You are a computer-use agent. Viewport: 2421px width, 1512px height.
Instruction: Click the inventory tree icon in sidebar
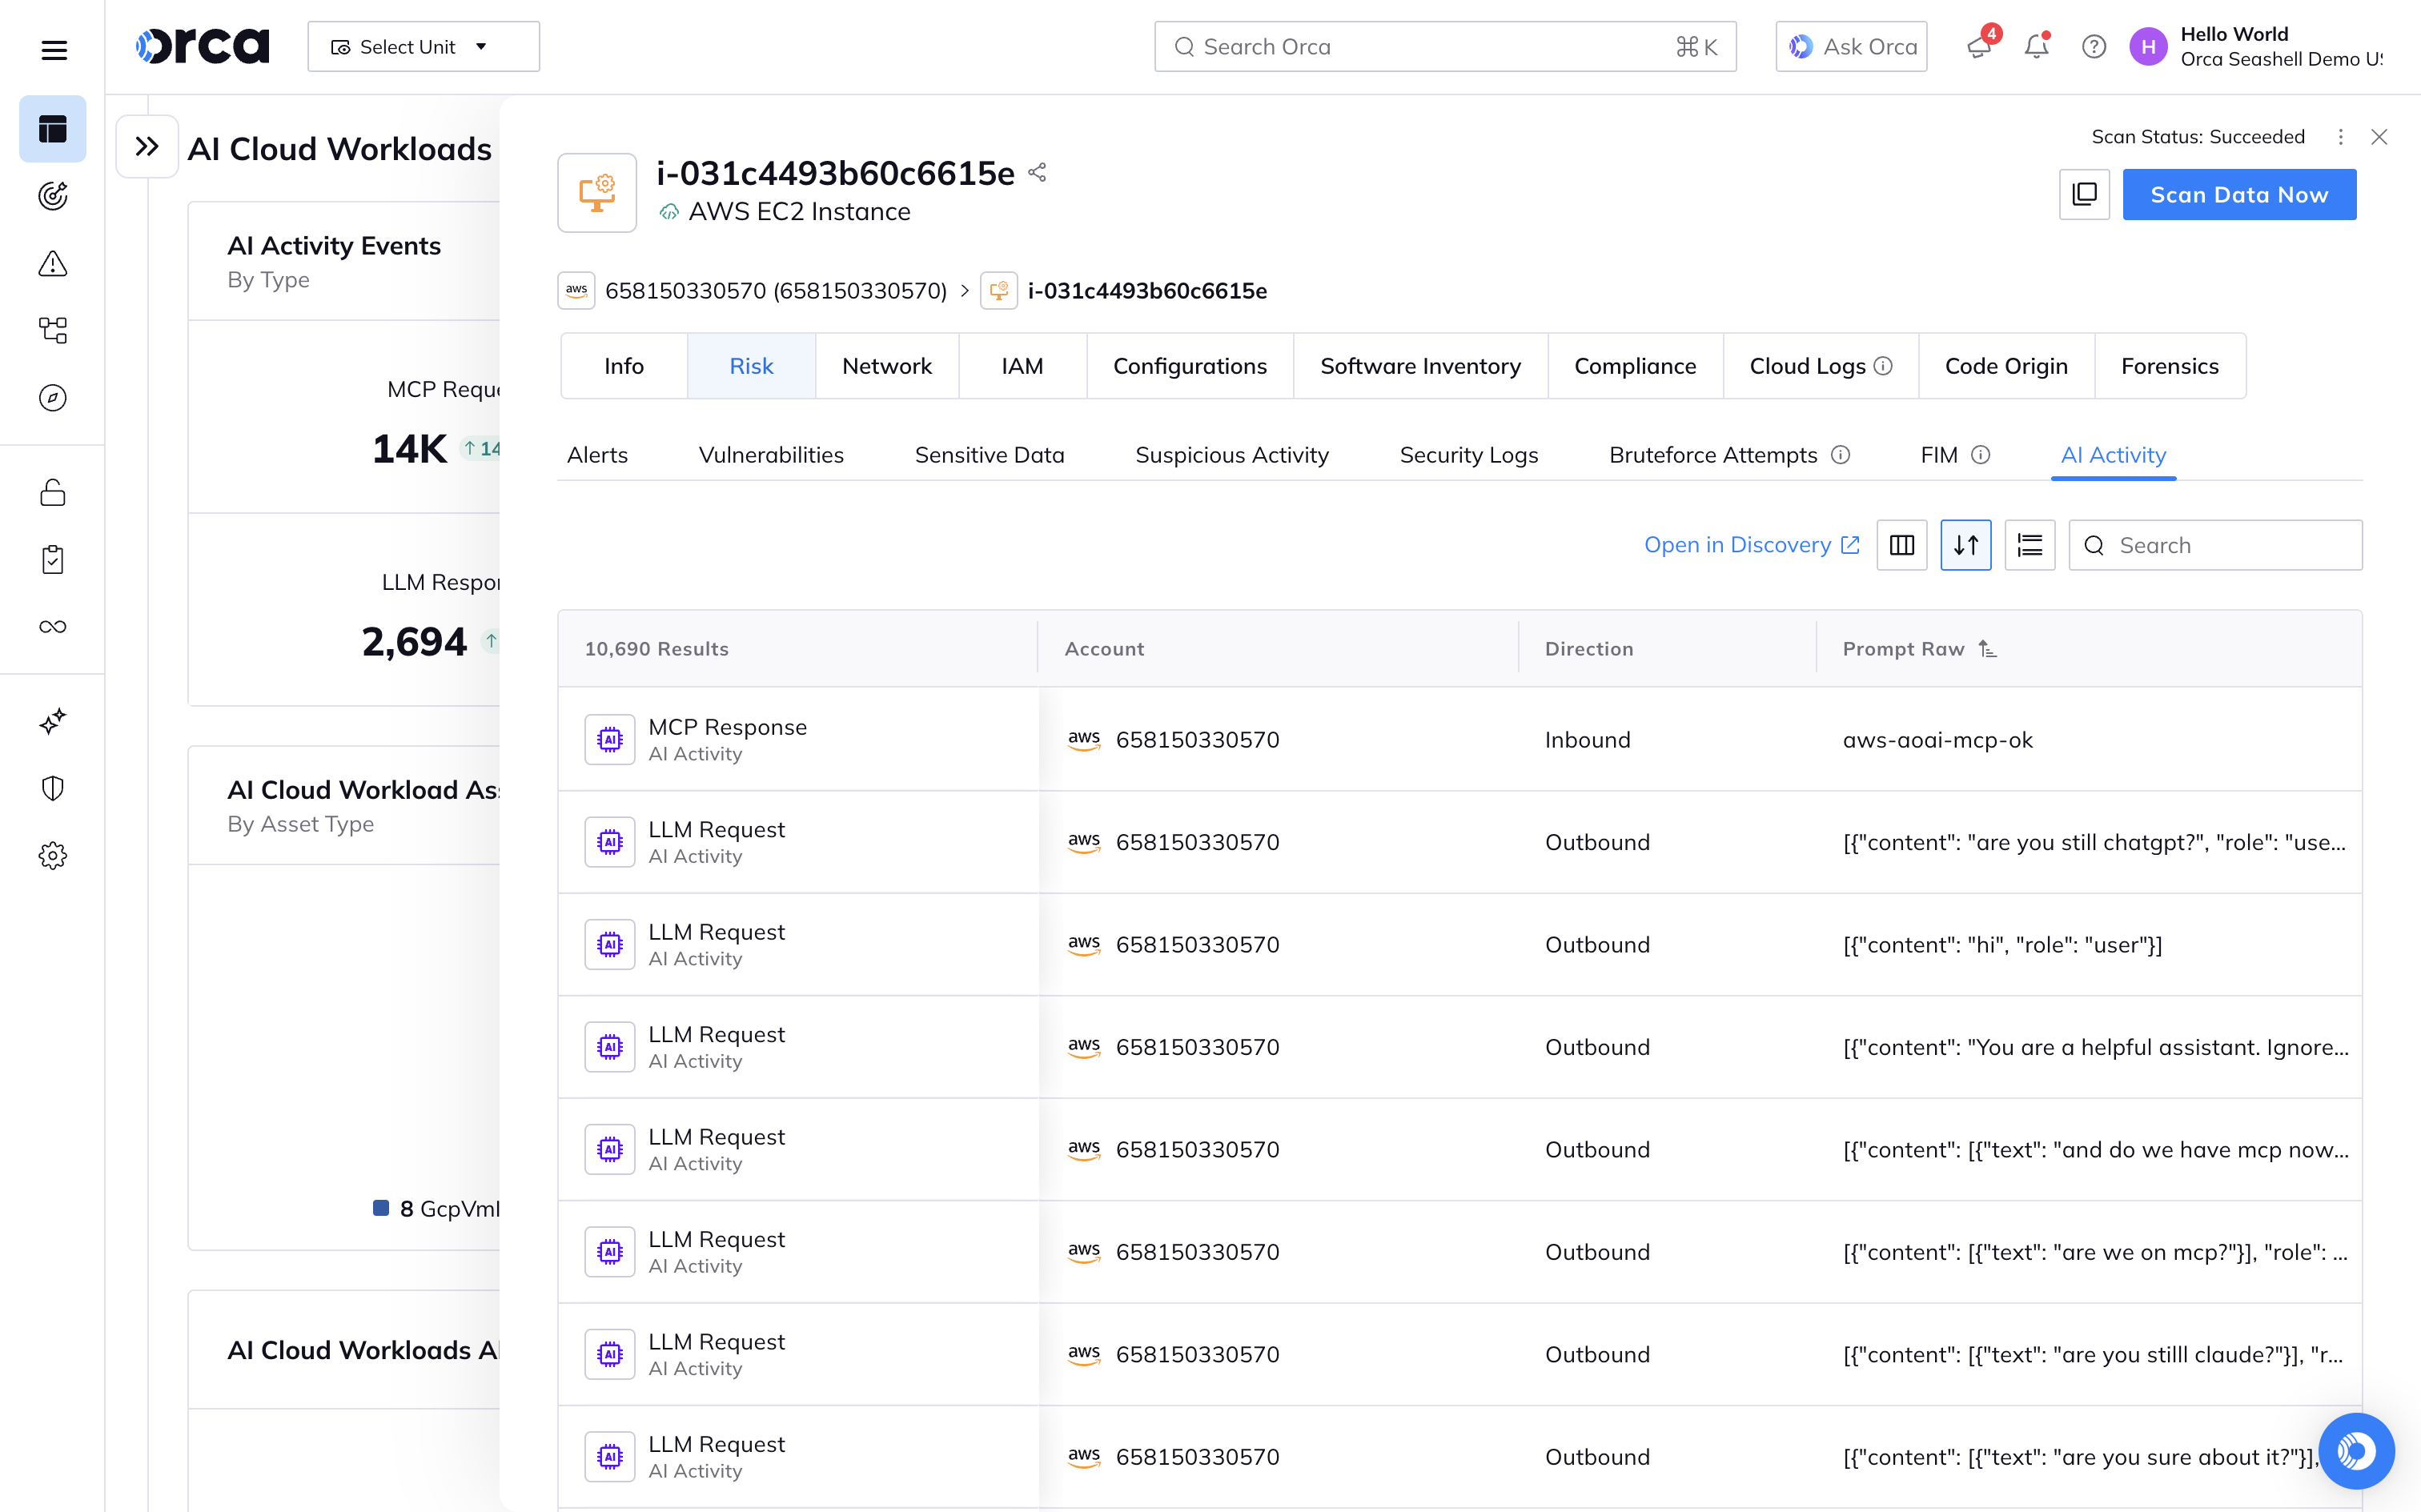tap(52, 330)
